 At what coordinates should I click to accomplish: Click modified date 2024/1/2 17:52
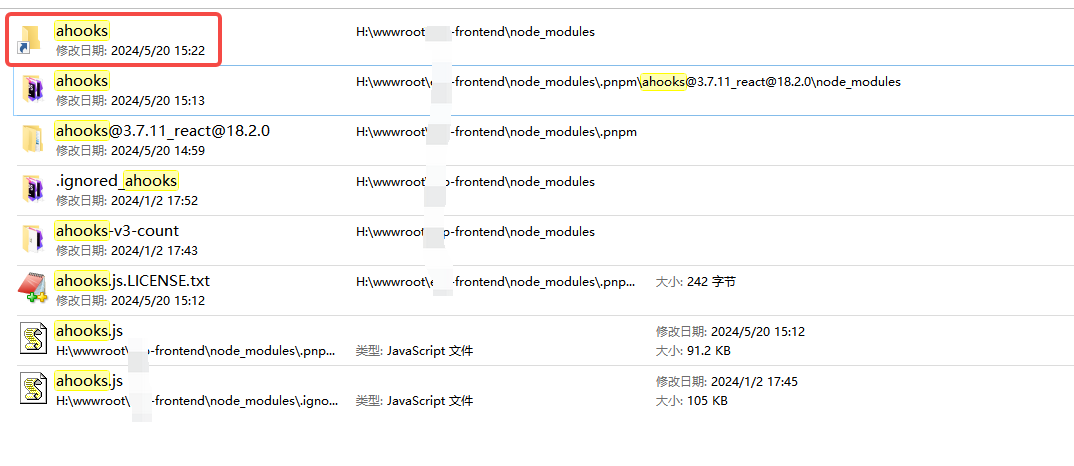click(x=154, y=201)
